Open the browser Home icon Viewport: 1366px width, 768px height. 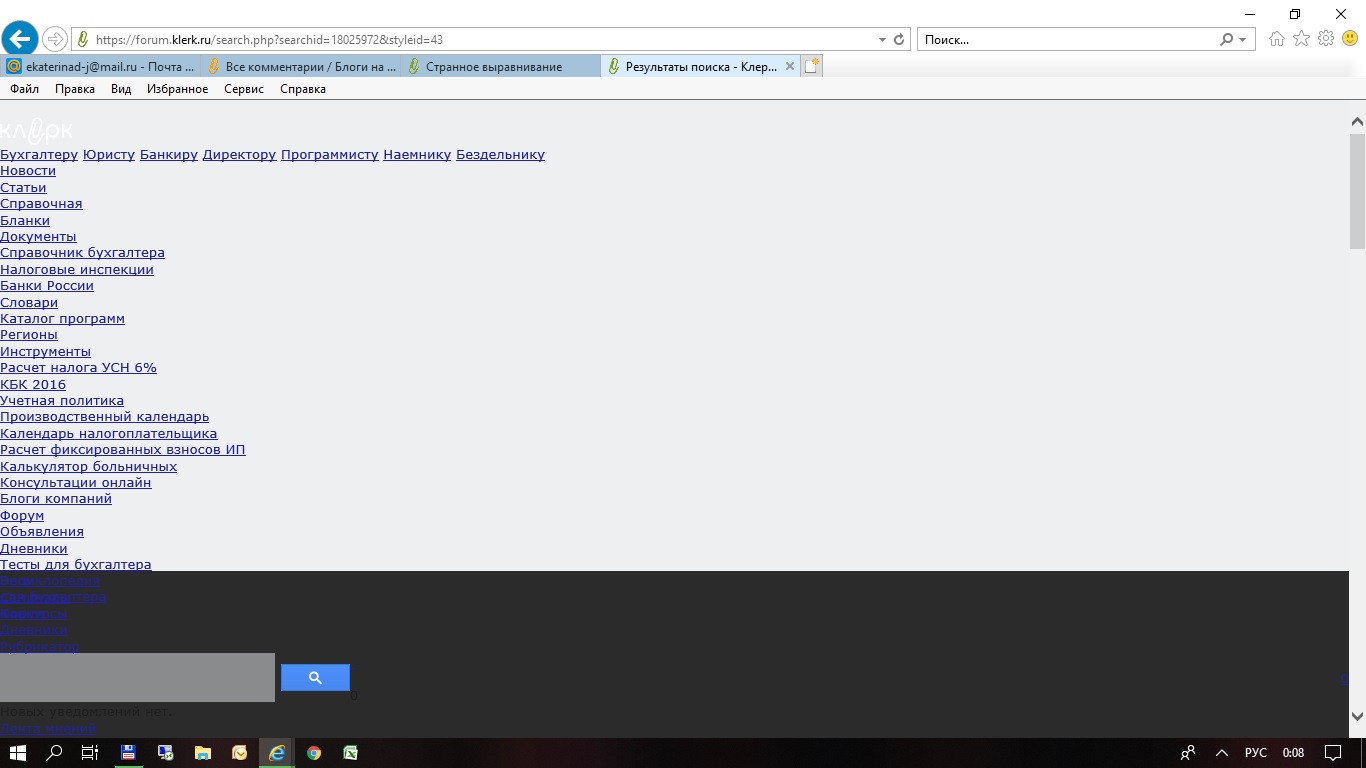(1277, 39)
